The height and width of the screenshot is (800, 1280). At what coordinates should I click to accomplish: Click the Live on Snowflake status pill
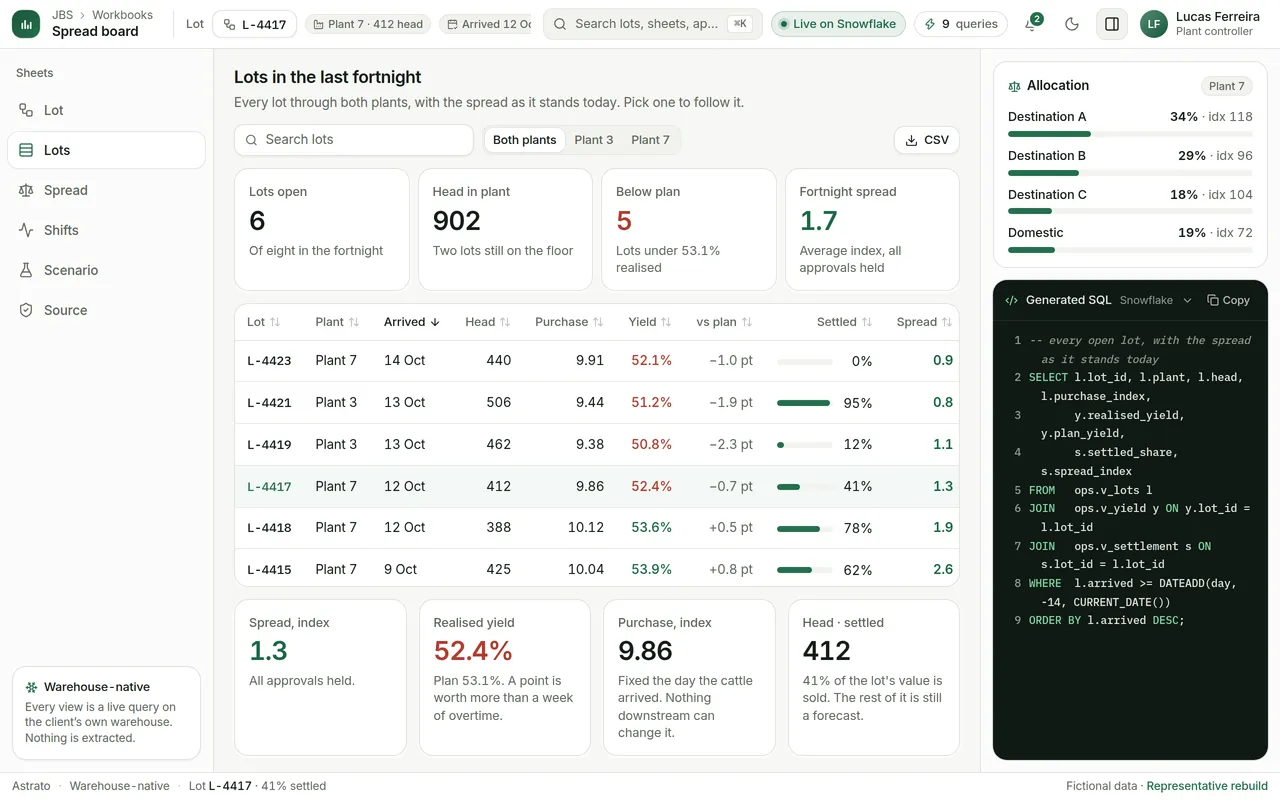[838, 24]
